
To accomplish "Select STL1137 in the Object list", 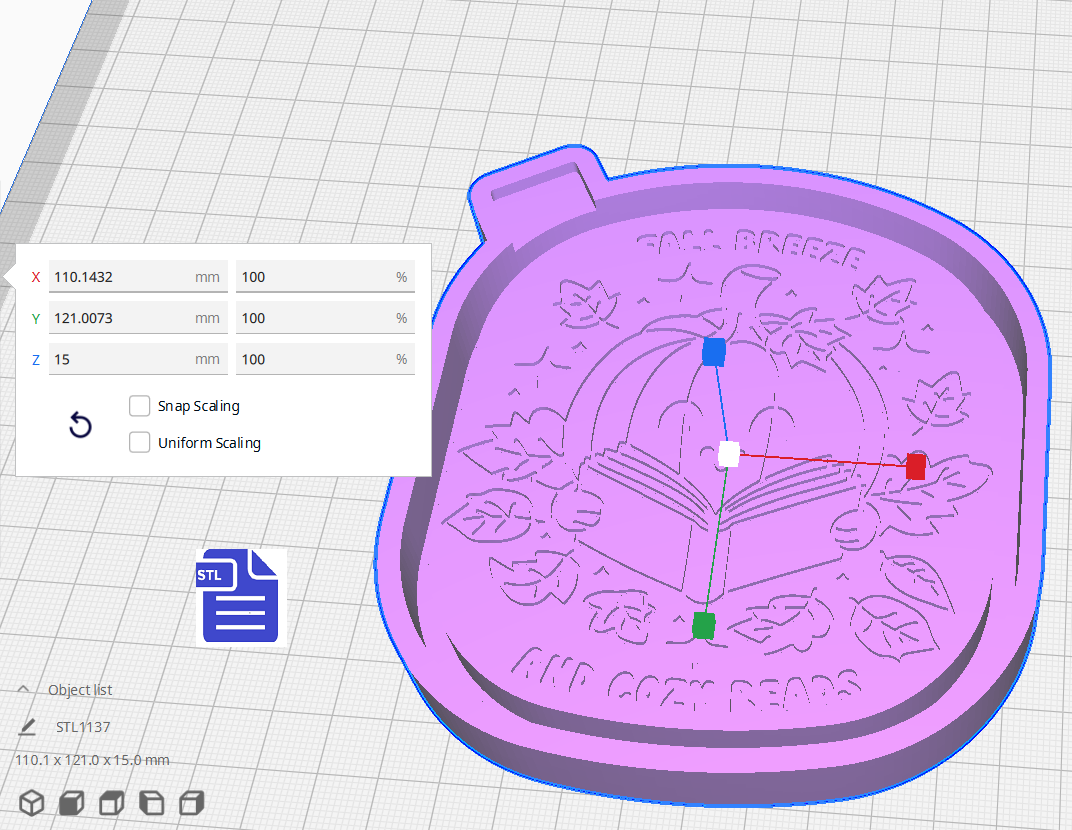I will point(85,727).
